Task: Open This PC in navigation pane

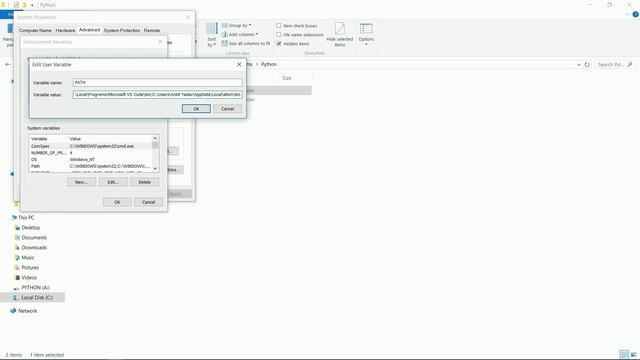Action: (26, 218)
